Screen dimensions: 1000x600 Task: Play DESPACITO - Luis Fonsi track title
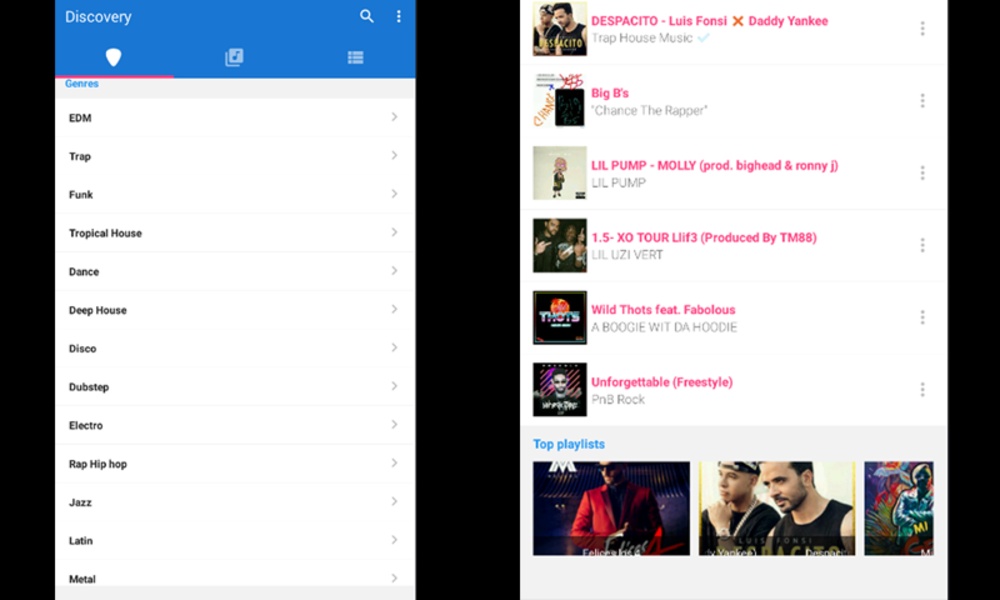709,21
